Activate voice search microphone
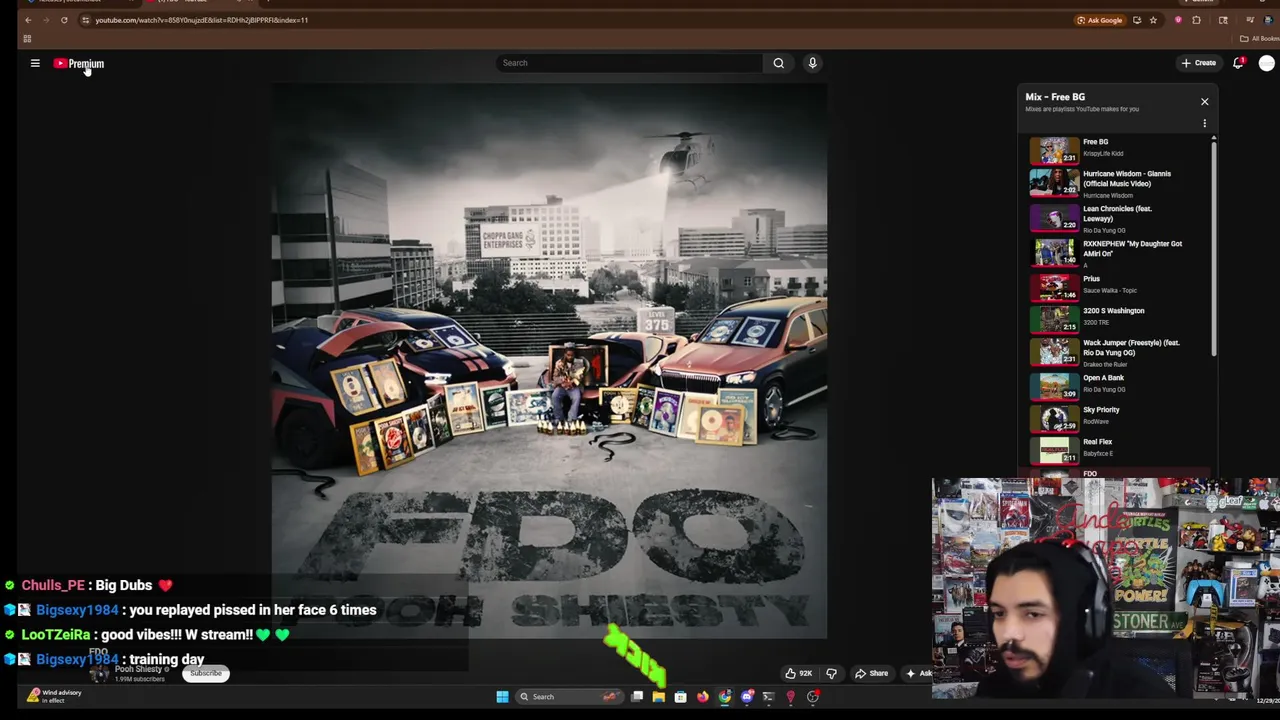Viewport: 1280px width, 720px height. coord(812,63)
